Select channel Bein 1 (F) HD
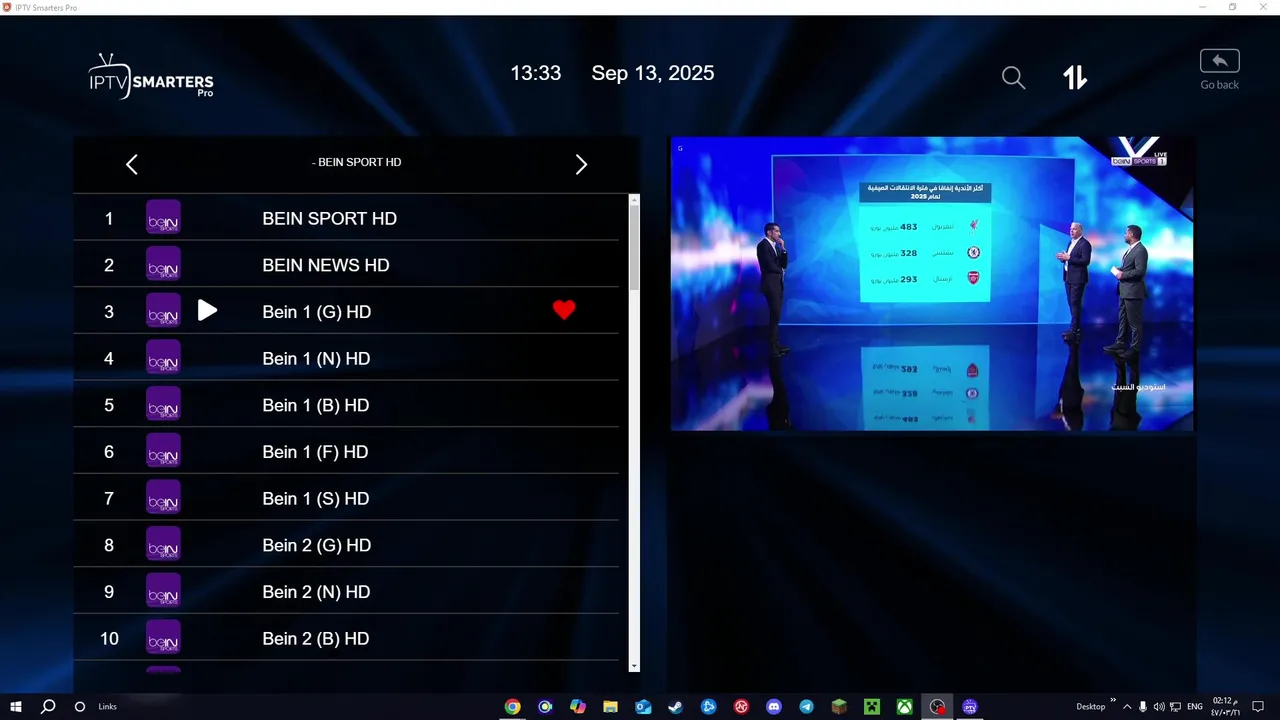The width and height of the screenshot is (1280, 720). click(x=346, y=452)
